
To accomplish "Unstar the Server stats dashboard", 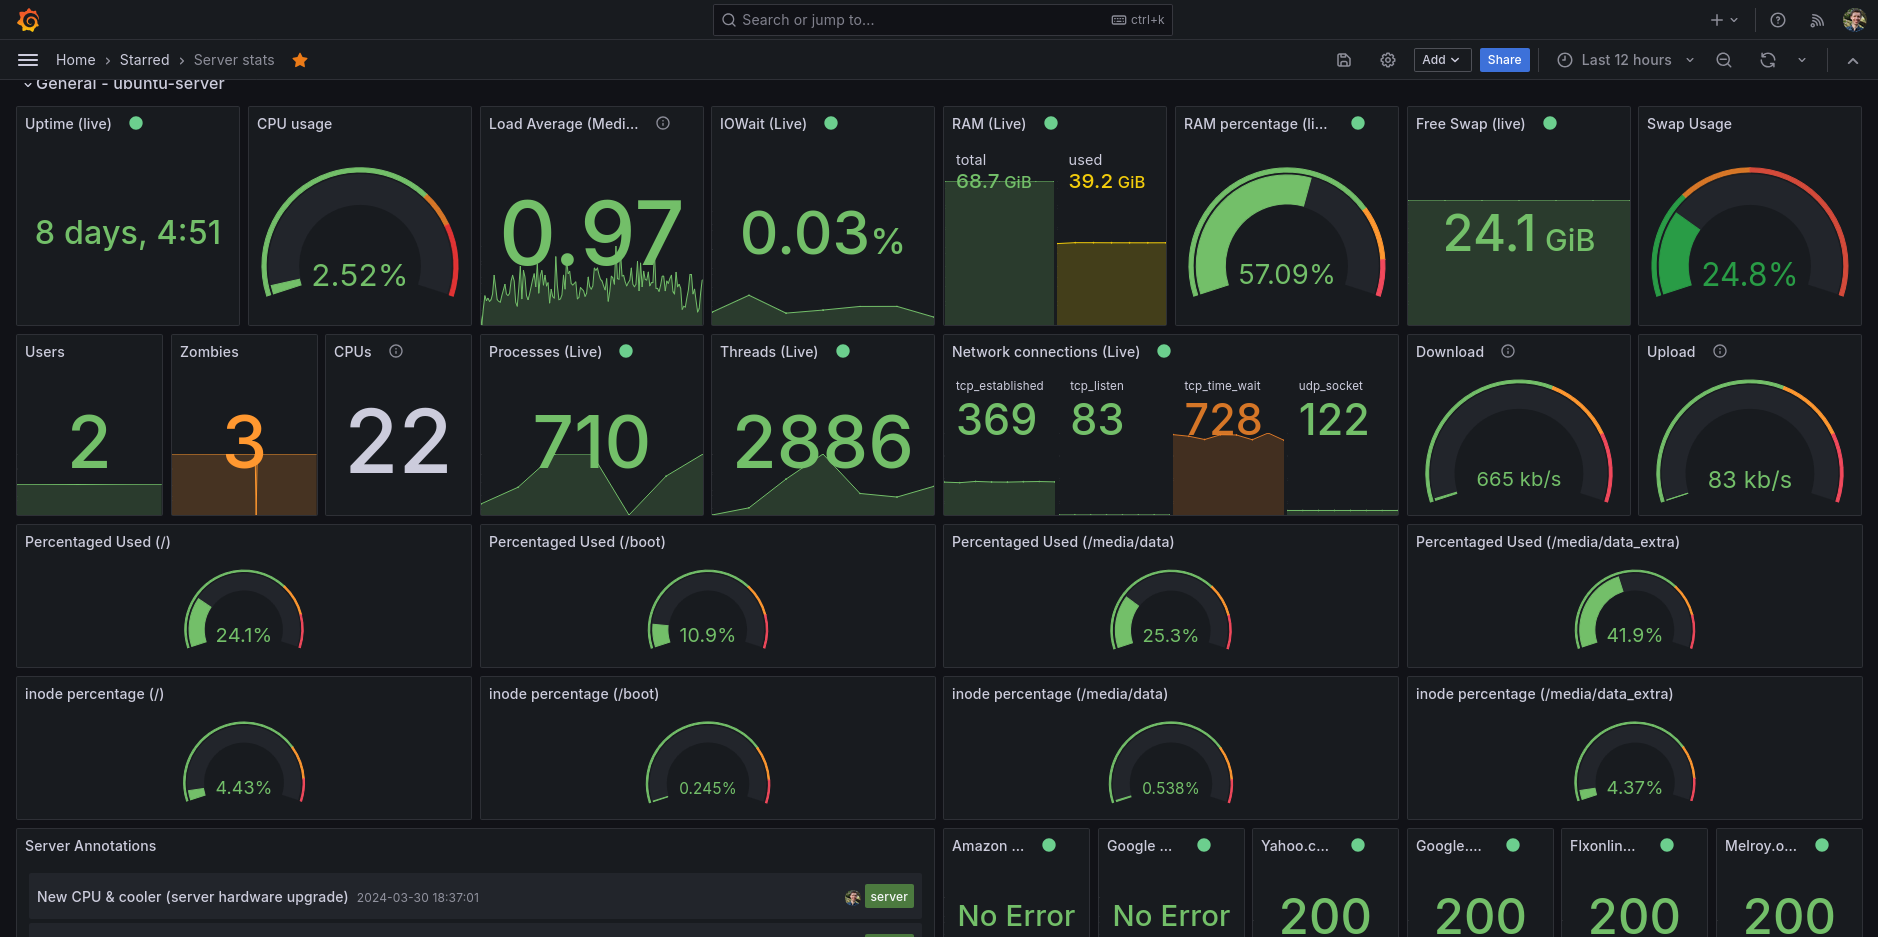I will (300, 60).
